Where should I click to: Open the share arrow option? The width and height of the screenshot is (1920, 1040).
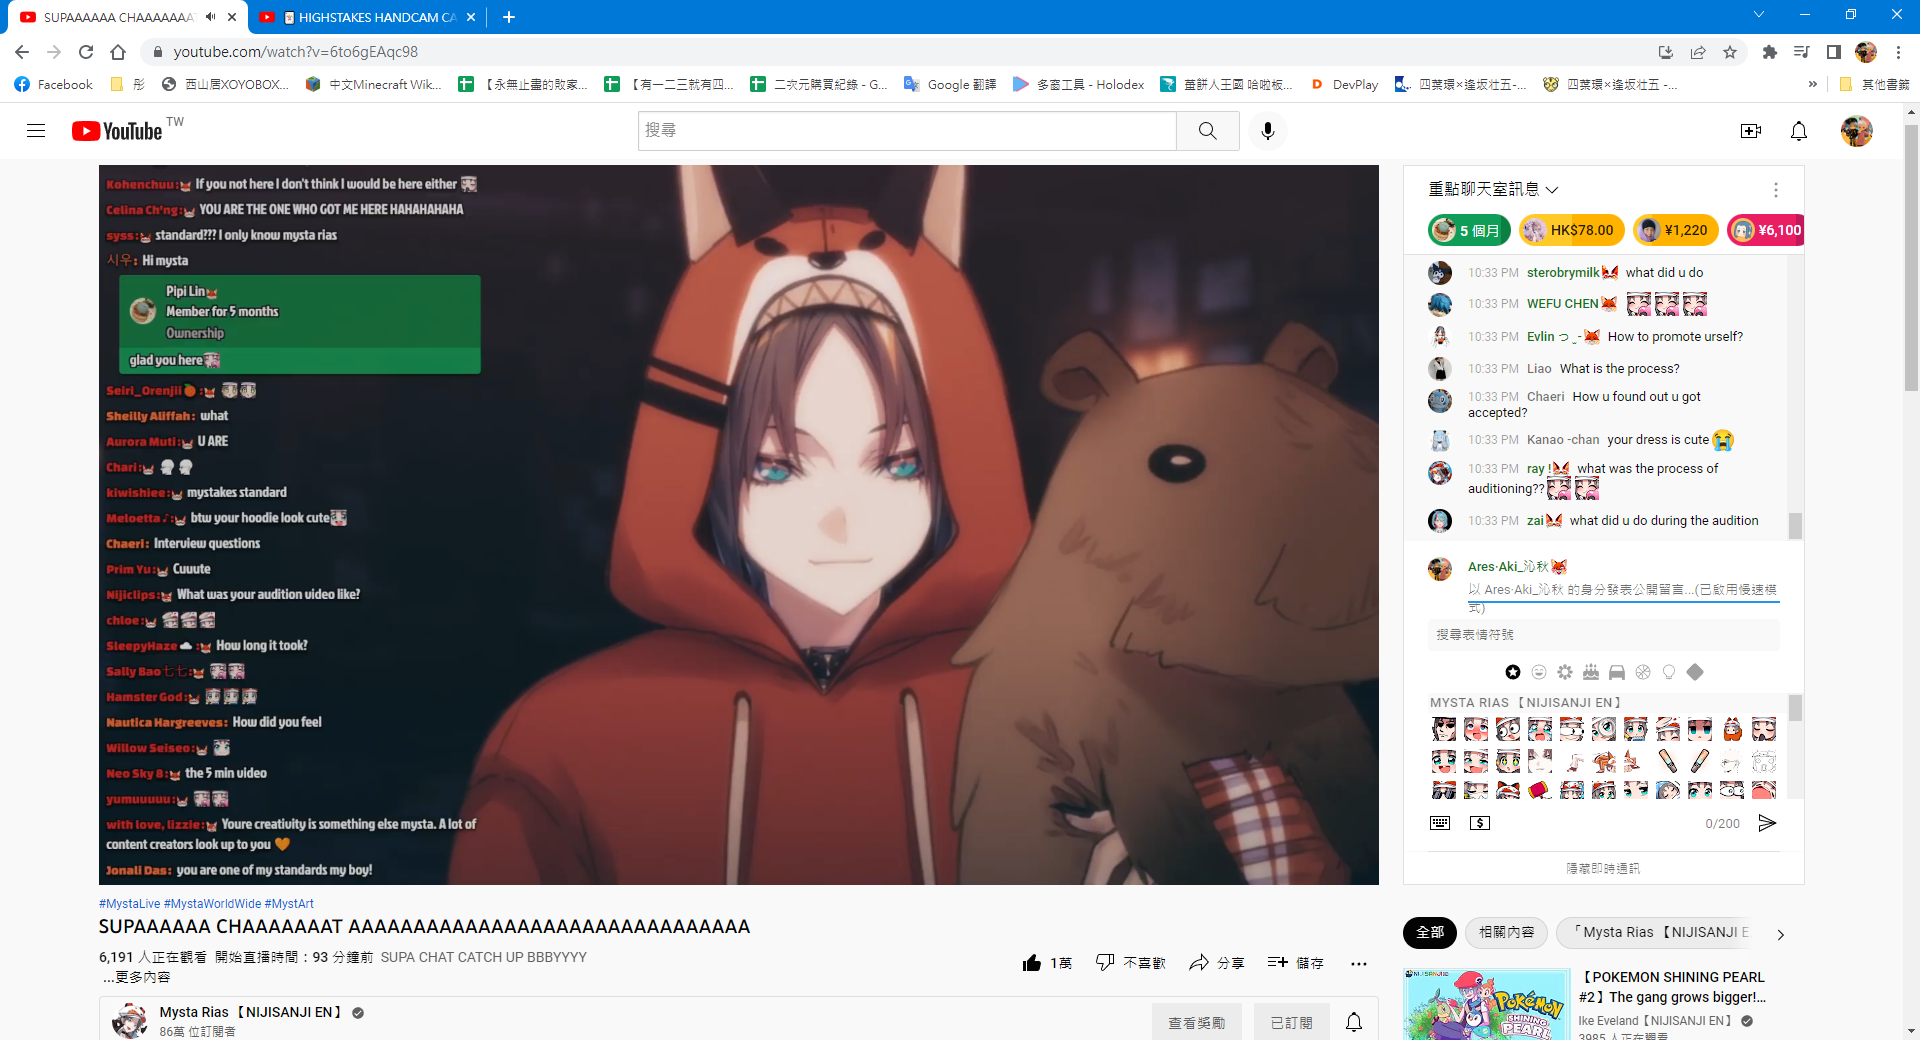(x=1216, y=963)
